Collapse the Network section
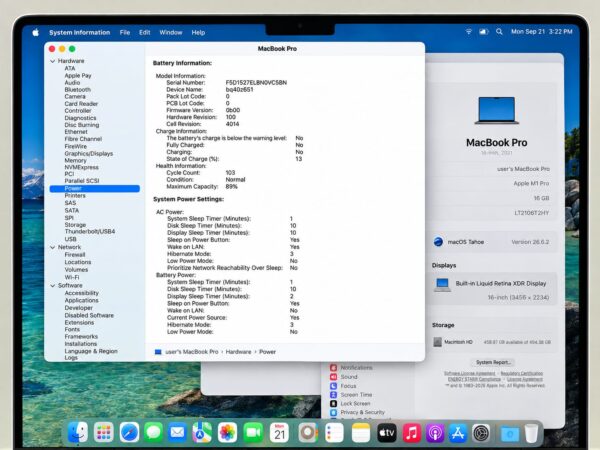 pyautogui.click(x=53, y=248)
